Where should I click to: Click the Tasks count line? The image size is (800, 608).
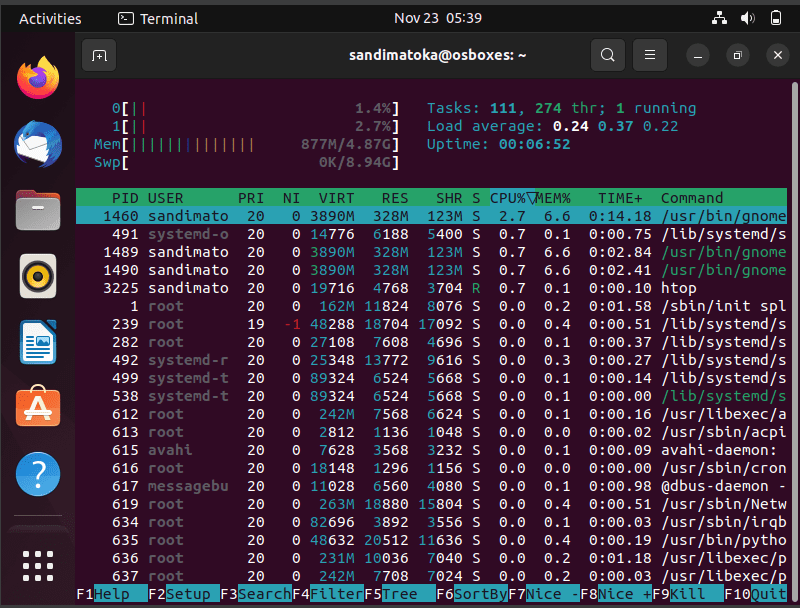pyautogui.click(x=561, y=108)
